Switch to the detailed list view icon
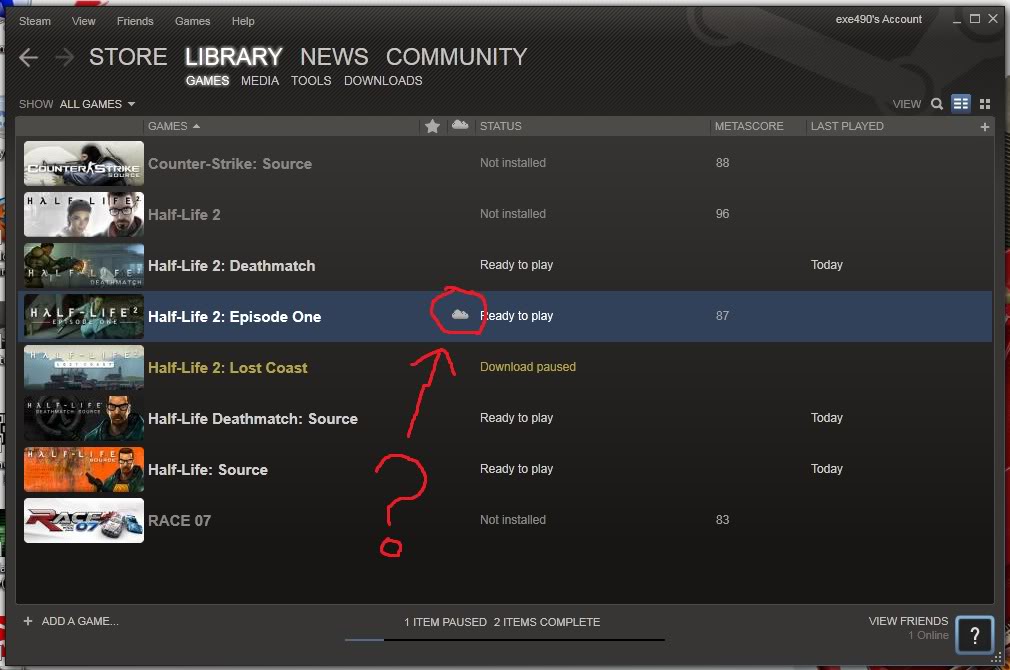 click(961, 103)
